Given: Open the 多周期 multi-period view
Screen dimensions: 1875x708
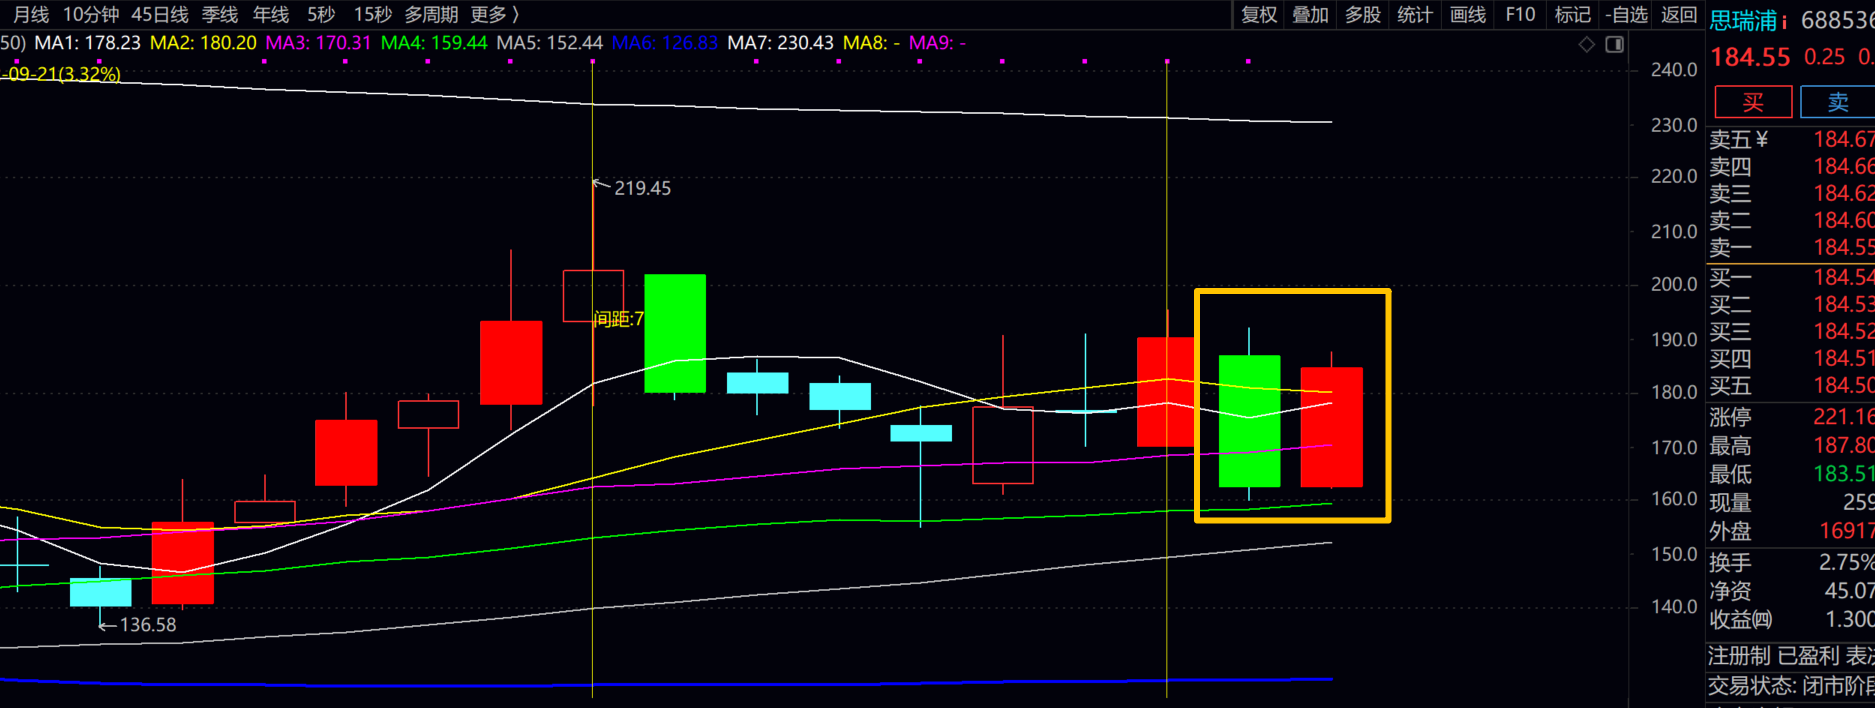Looking at the screenshot, I should pos(431,15).
